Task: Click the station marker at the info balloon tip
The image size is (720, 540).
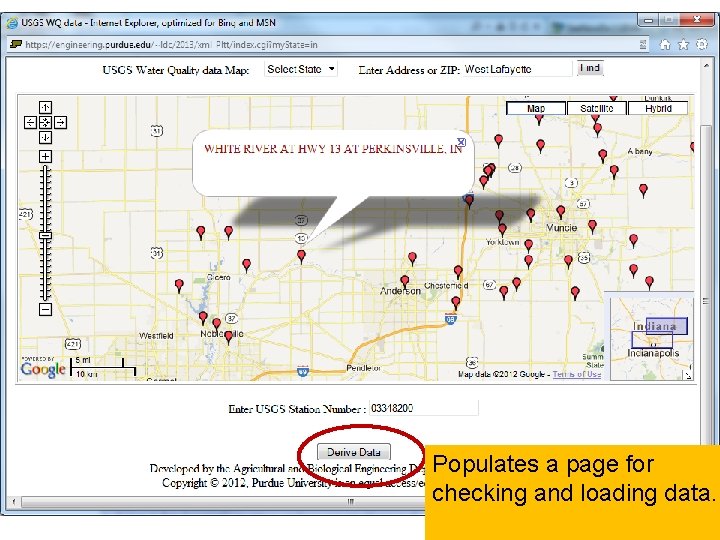Action: 301,256
